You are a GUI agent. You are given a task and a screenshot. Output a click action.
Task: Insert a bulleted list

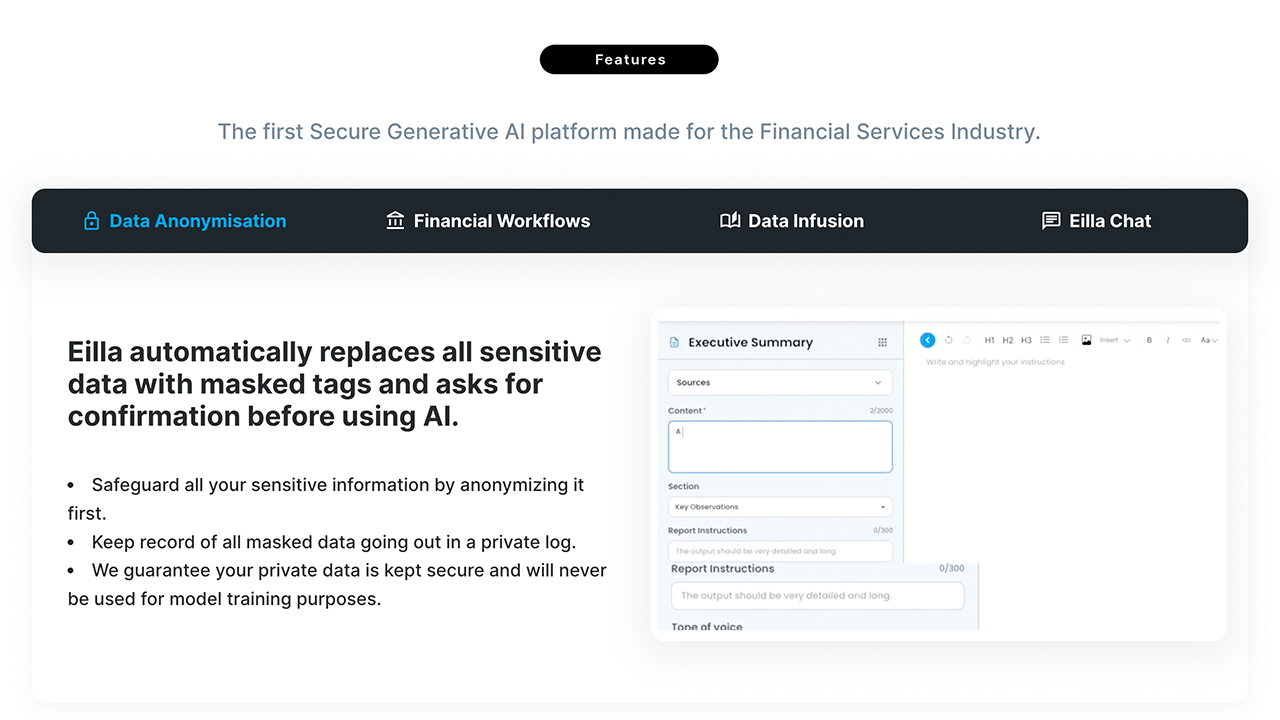pos(1045,340)
